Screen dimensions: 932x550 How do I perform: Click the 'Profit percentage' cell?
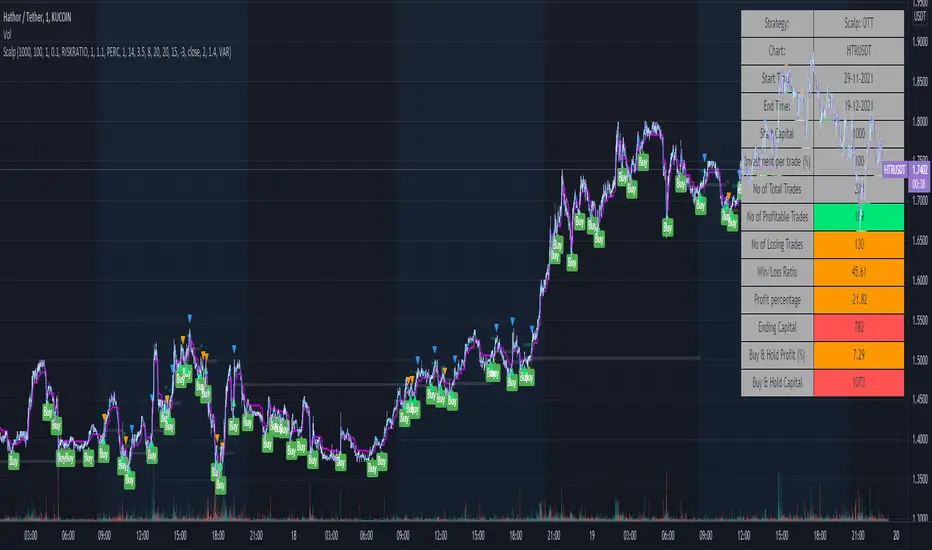tap(777, 300)
